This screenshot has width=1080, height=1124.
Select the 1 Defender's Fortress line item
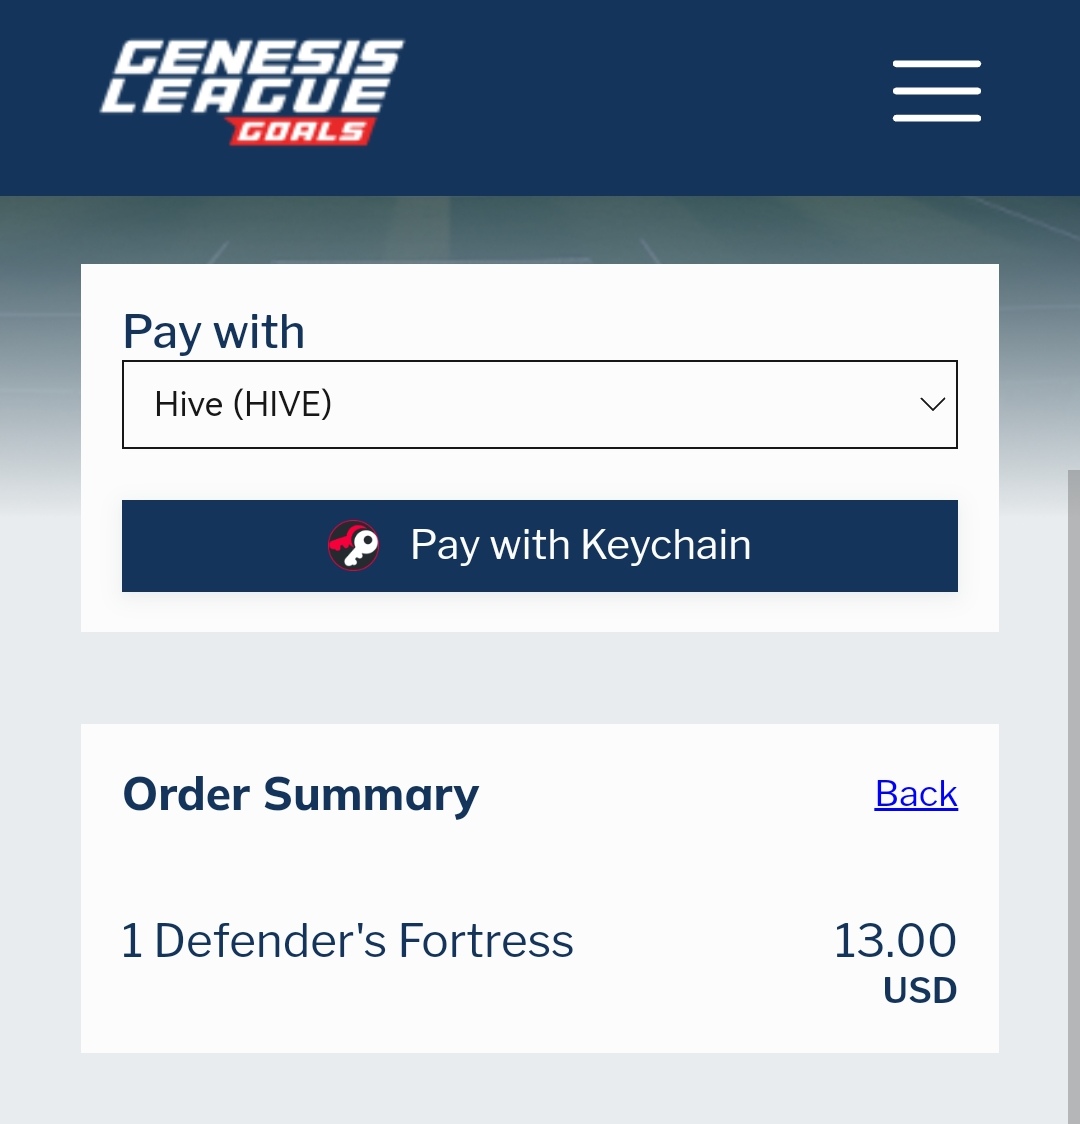pos(348,940)
